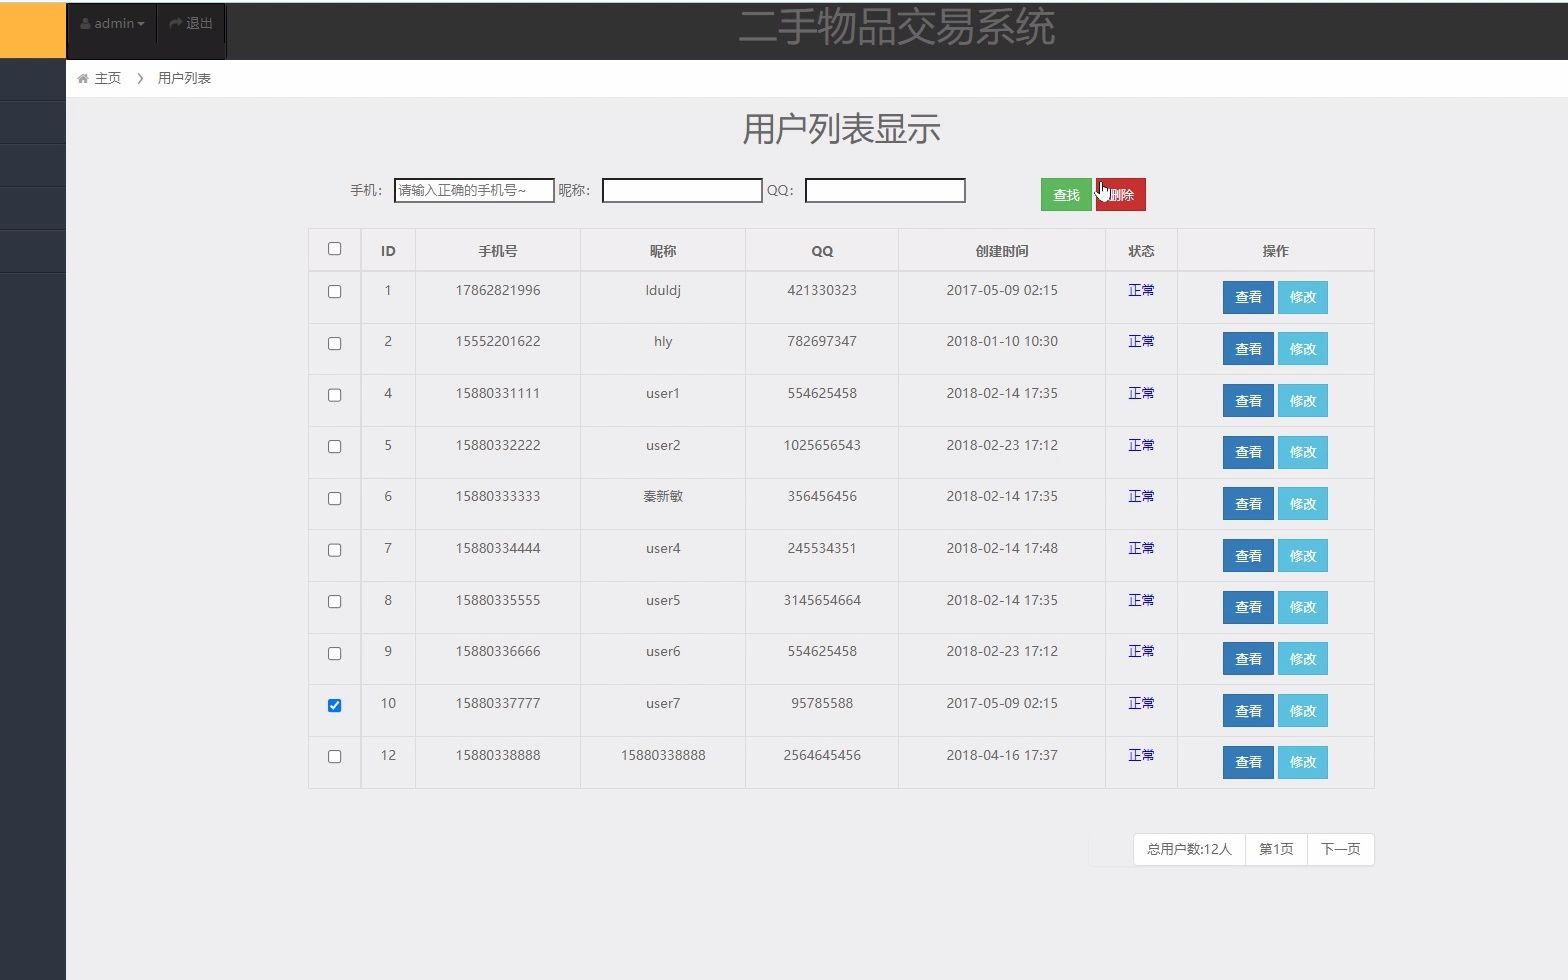Click 查看 for user1
This screenshot has width=1568, height=980.
tap(1248, 401)
